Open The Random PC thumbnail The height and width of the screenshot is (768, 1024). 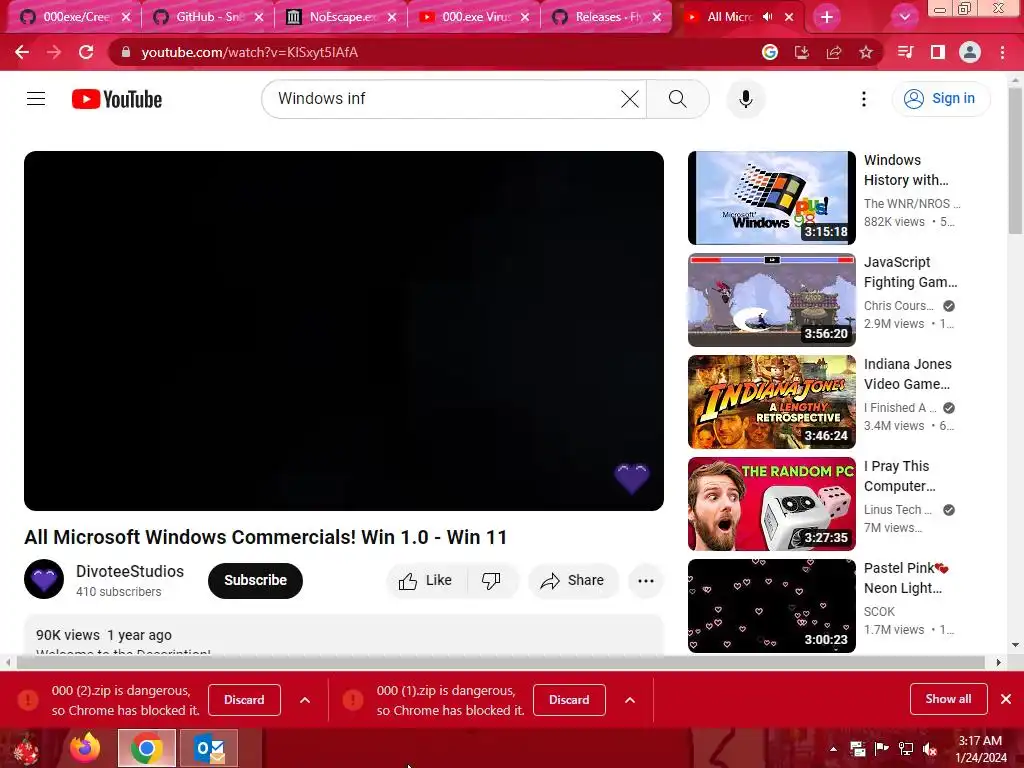771,504
